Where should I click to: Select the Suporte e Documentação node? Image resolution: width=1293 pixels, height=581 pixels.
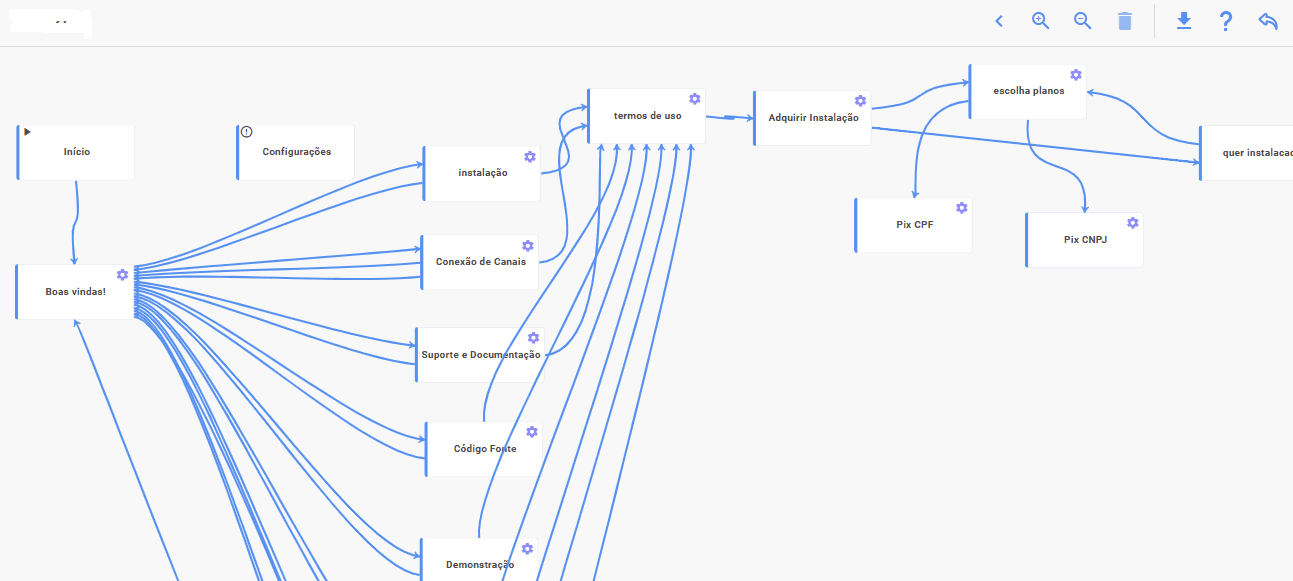480,355
